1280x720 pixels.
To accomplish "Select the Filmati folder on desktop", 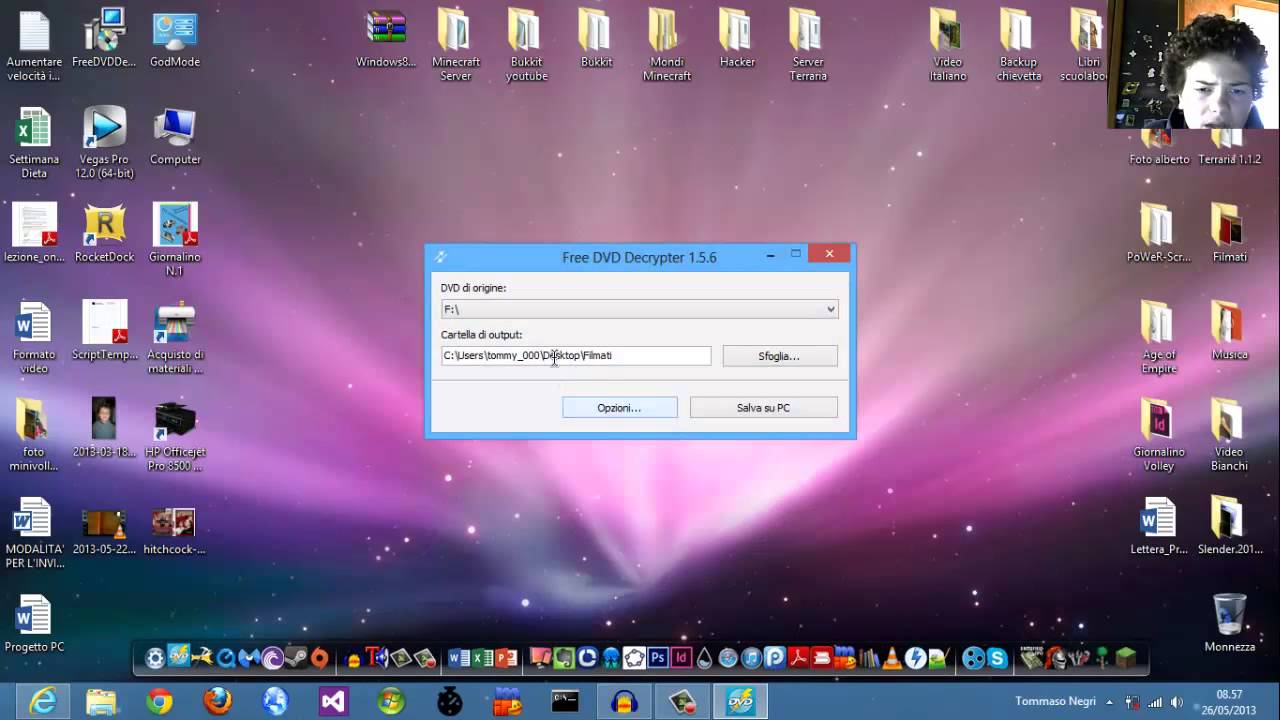I will [x=1229, y=234].
